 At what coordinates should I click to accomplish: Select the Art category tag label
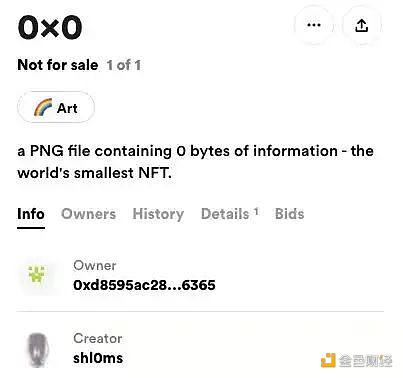pos(56,107)
